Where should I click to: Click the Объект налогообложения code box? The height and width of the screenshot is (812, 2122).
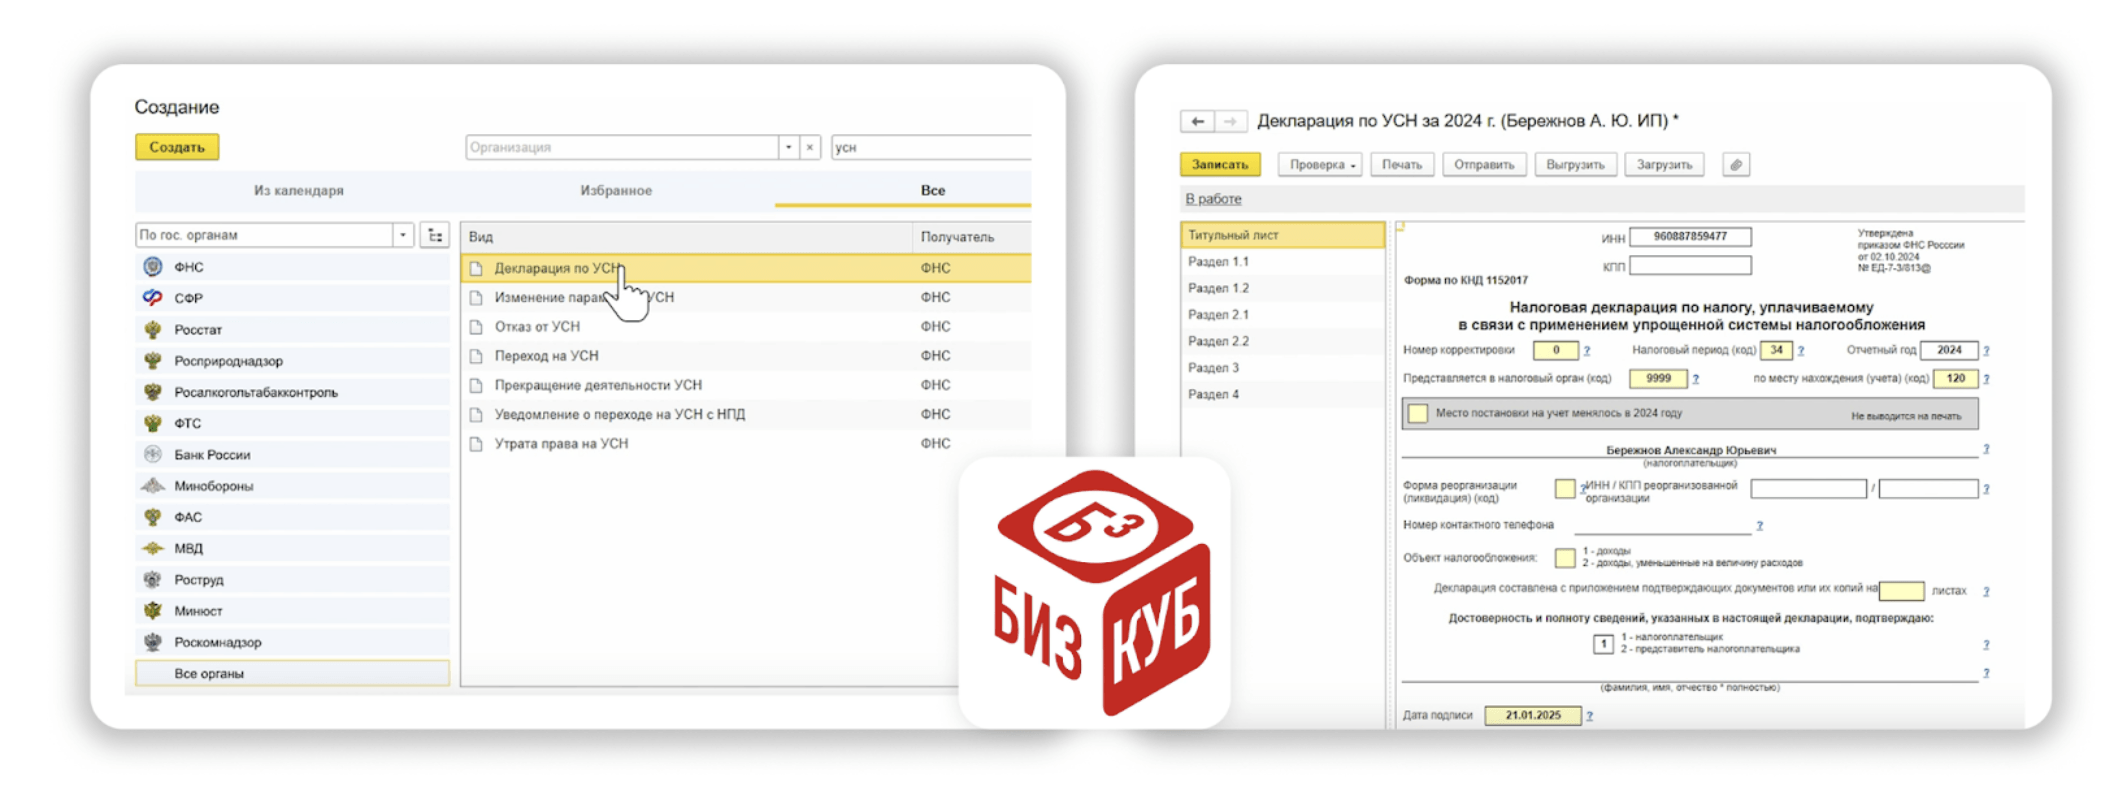click(x=1565, y=558)
